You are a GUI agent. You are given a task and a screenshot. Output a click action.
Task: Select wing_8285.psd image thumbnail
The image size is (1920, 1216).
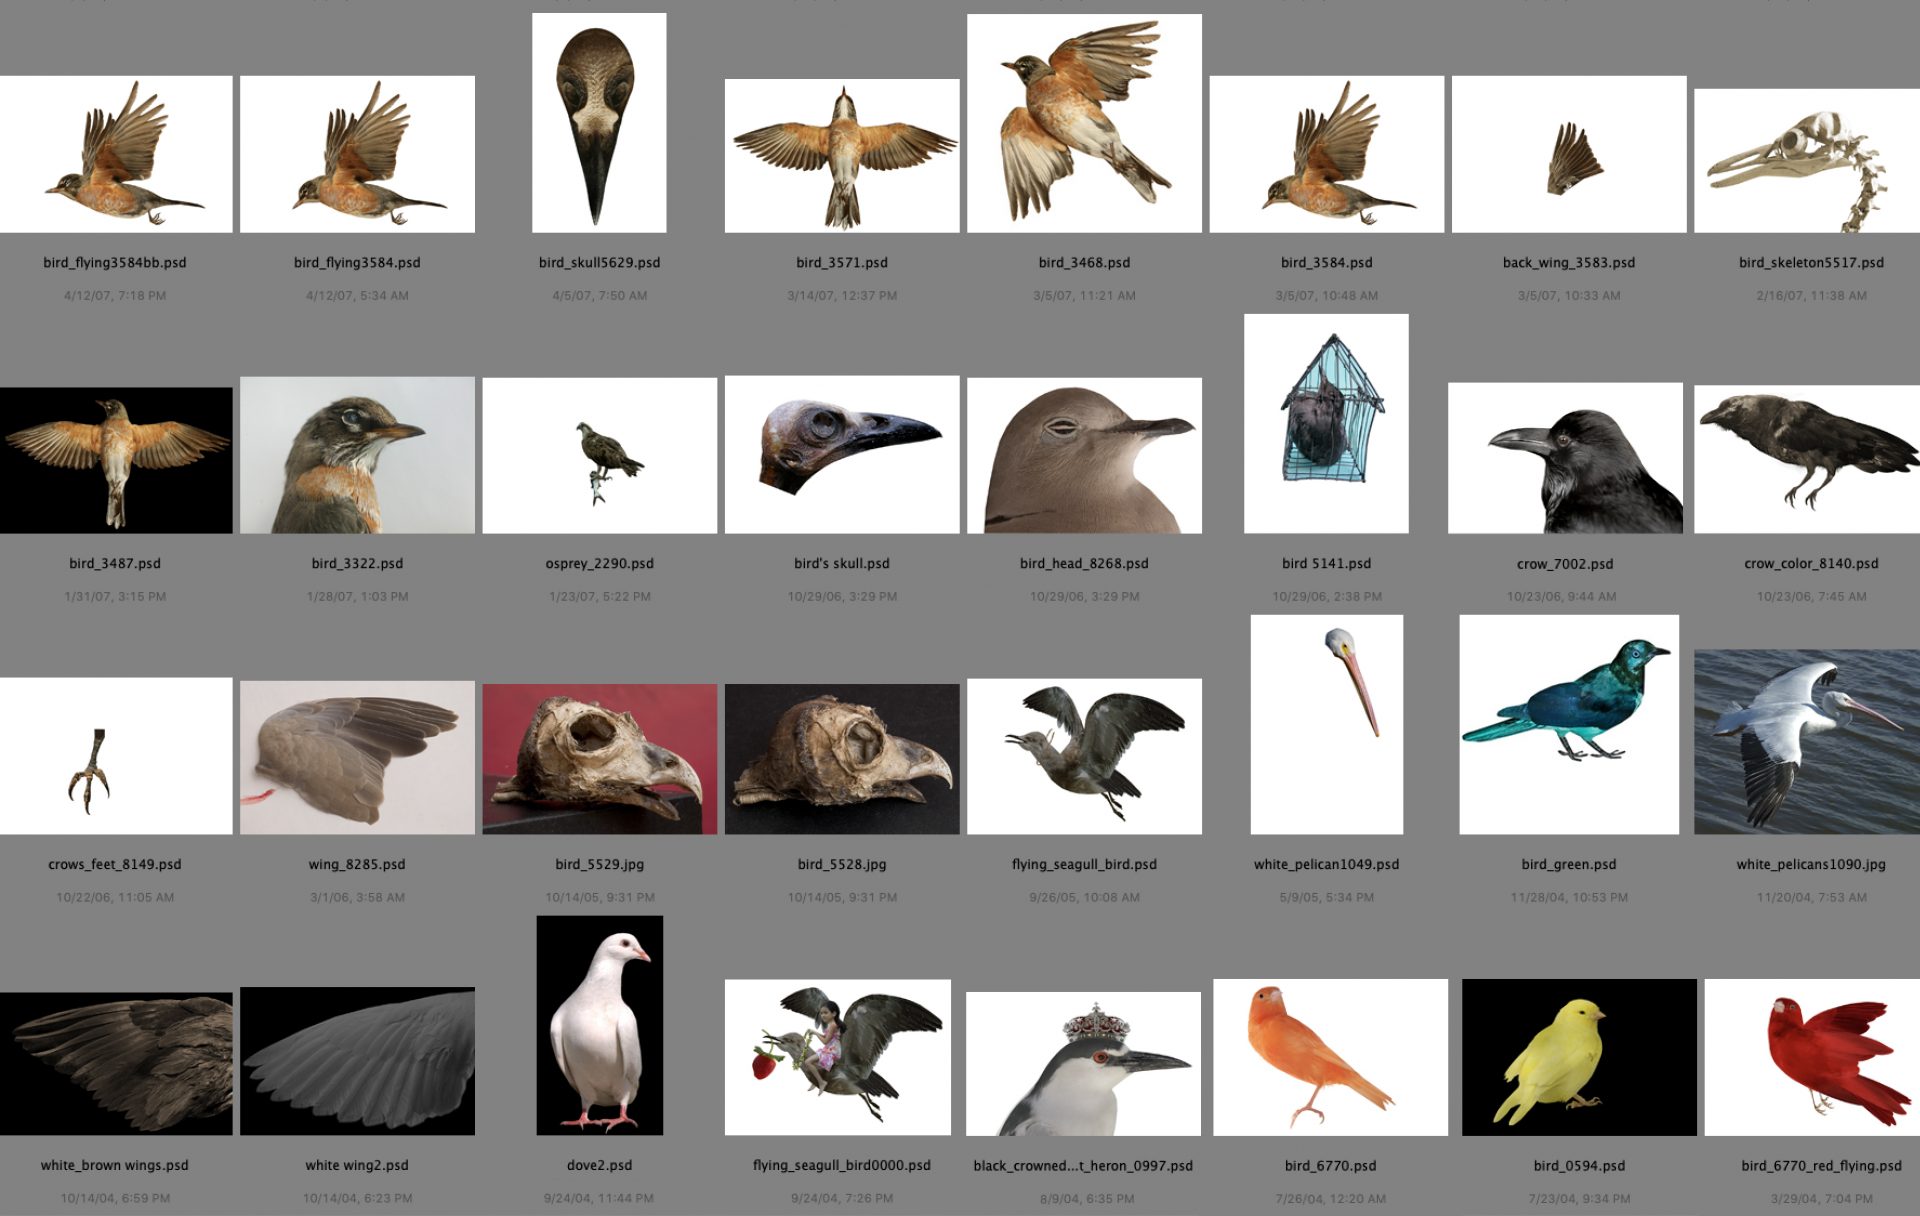(x=357, y=757)
